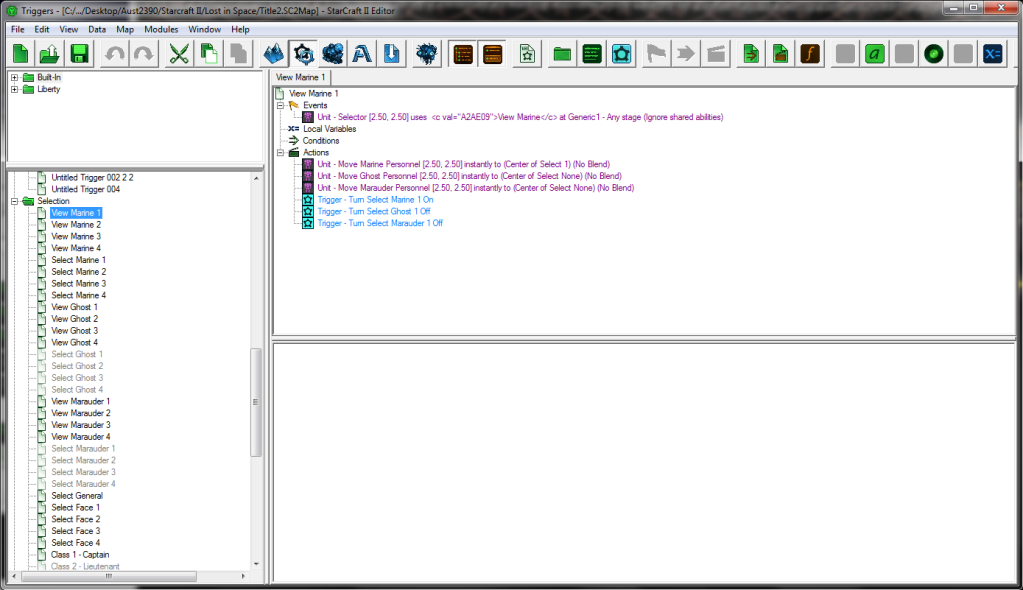Toggle the first orange list panel button

click(463, 54)
